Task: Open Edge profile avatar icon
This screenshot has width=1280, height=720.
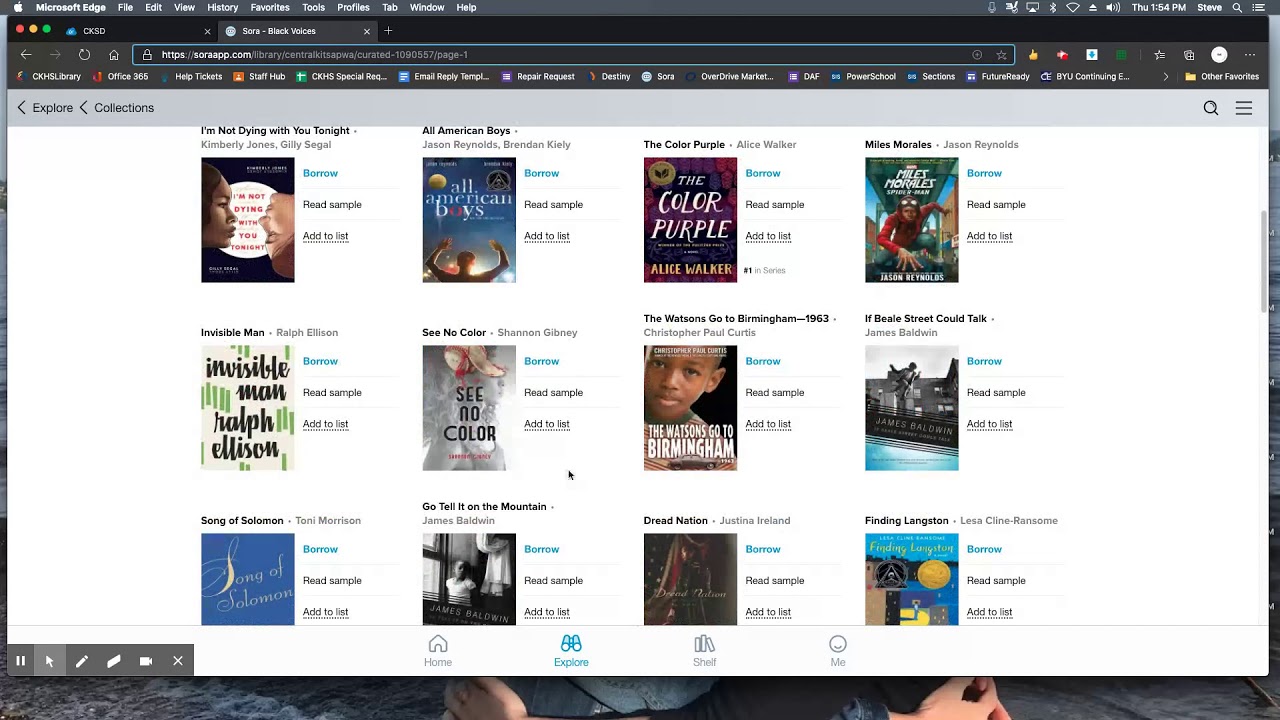Action: [1219, 55]
